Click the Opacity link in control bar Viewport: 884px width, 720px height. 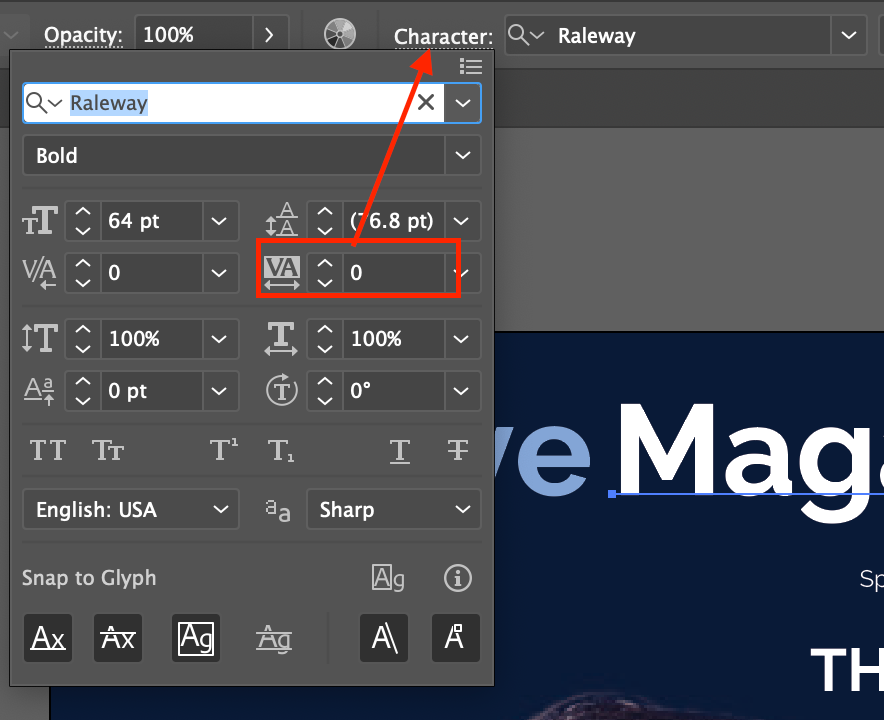click(x=83, y=35)
